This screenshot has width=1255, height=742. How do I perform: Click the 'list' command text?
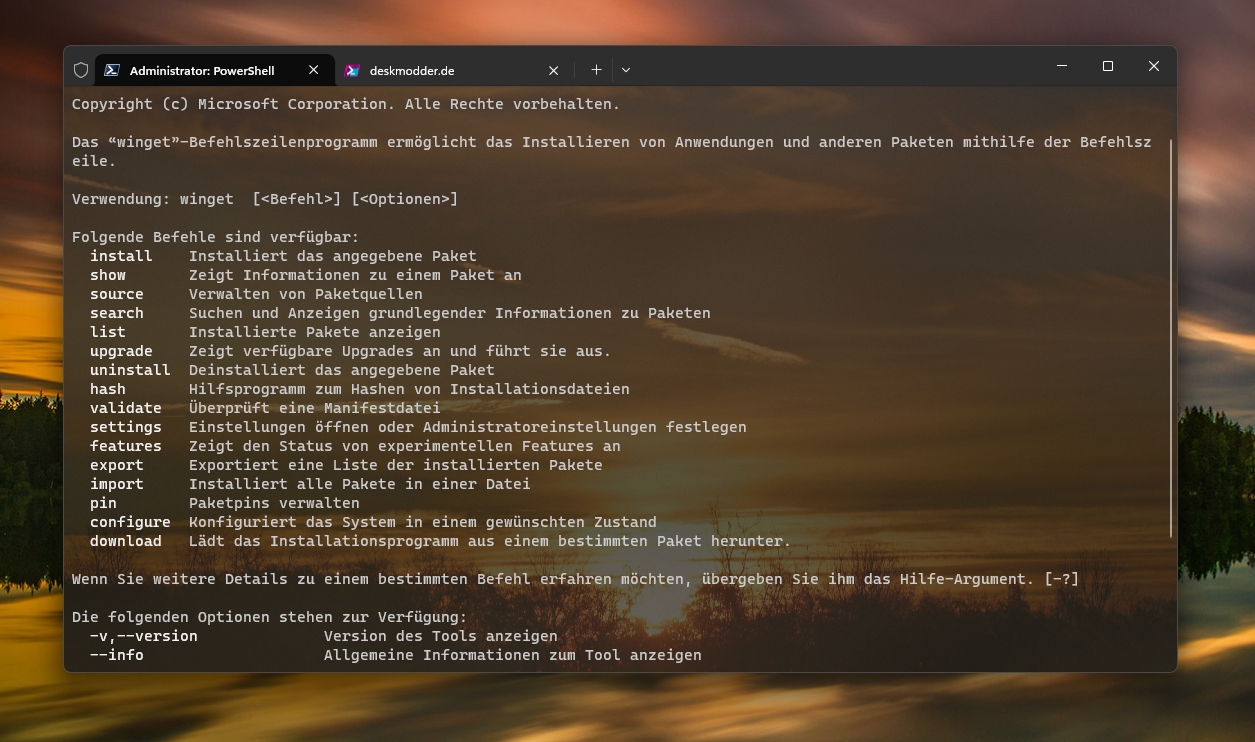(108, 332)
